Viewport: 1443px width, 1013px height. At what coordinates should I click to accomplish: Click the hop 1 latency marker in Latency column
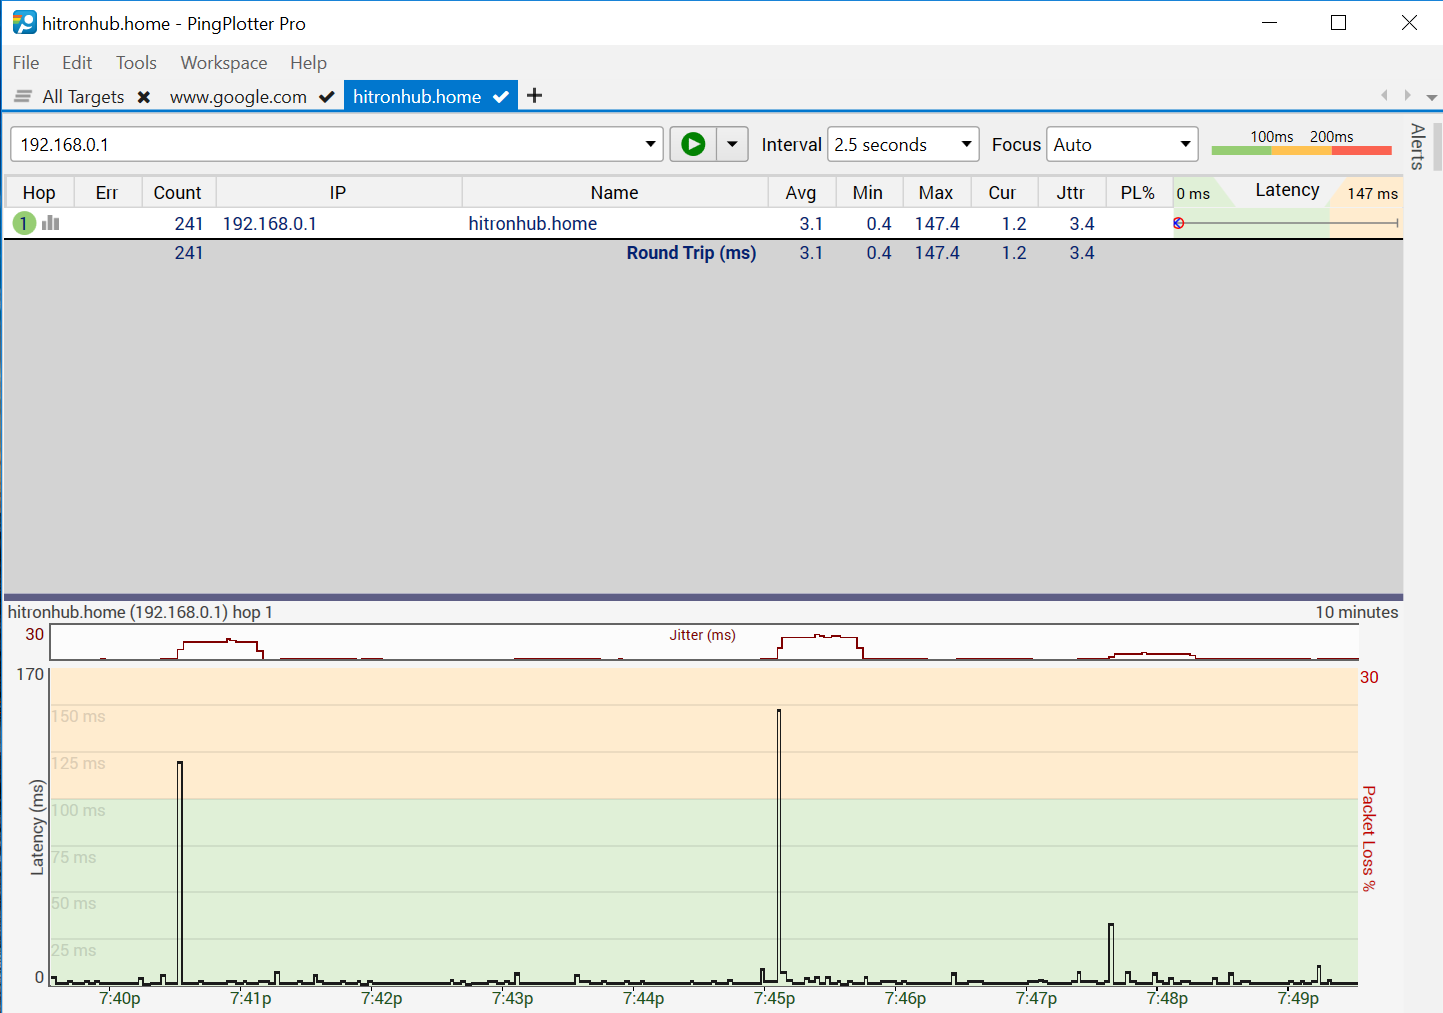point(1179,223)
